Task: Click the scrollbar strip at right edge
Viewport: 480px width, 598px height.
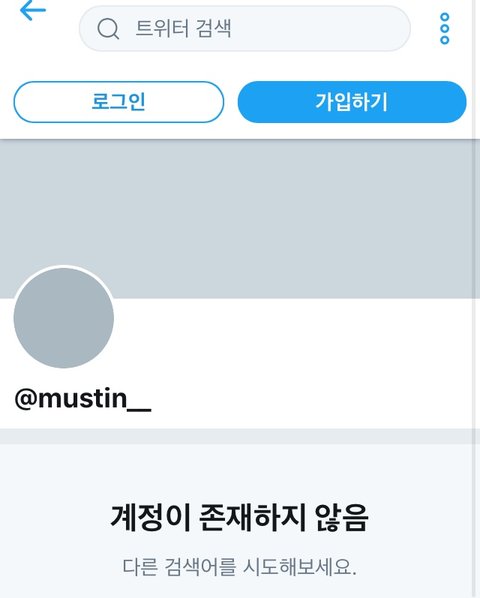Action: click(x=476, y=299)
